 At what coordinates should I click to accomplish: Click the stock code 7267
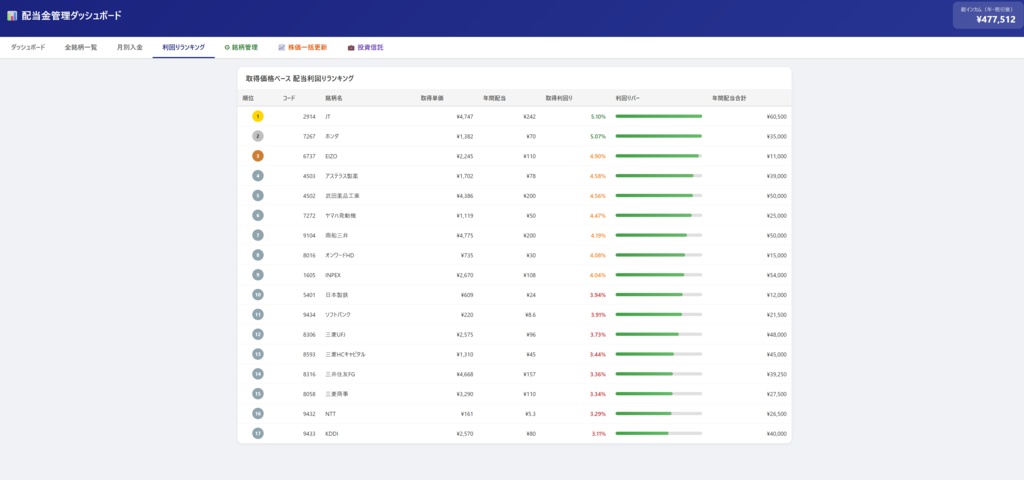(309, 136)
